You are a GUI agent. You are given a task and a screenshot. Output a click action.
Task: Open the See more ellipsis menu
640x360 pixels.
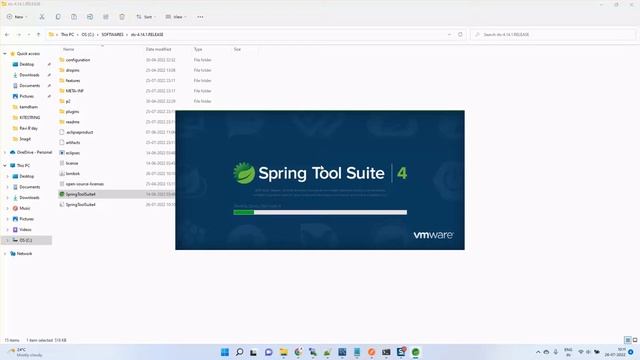[200, 17]
